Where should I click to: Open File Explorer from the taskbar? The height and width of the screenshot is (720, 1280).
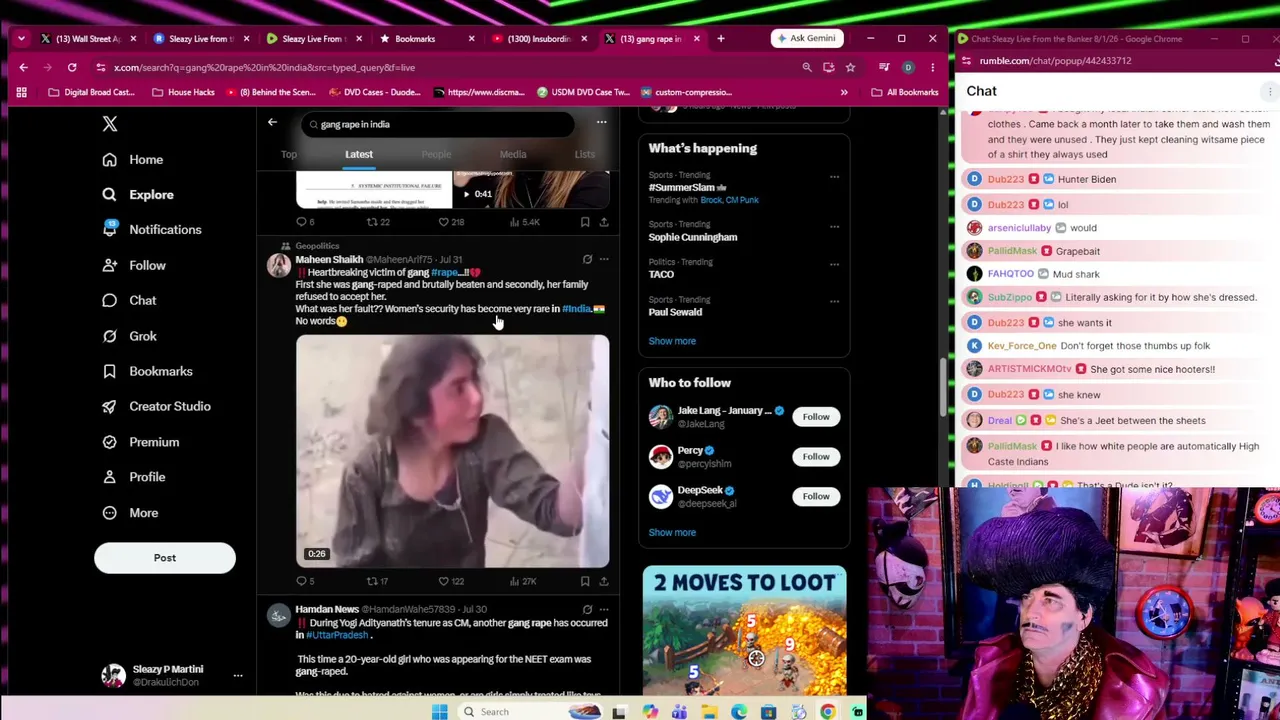coord(709,712)
